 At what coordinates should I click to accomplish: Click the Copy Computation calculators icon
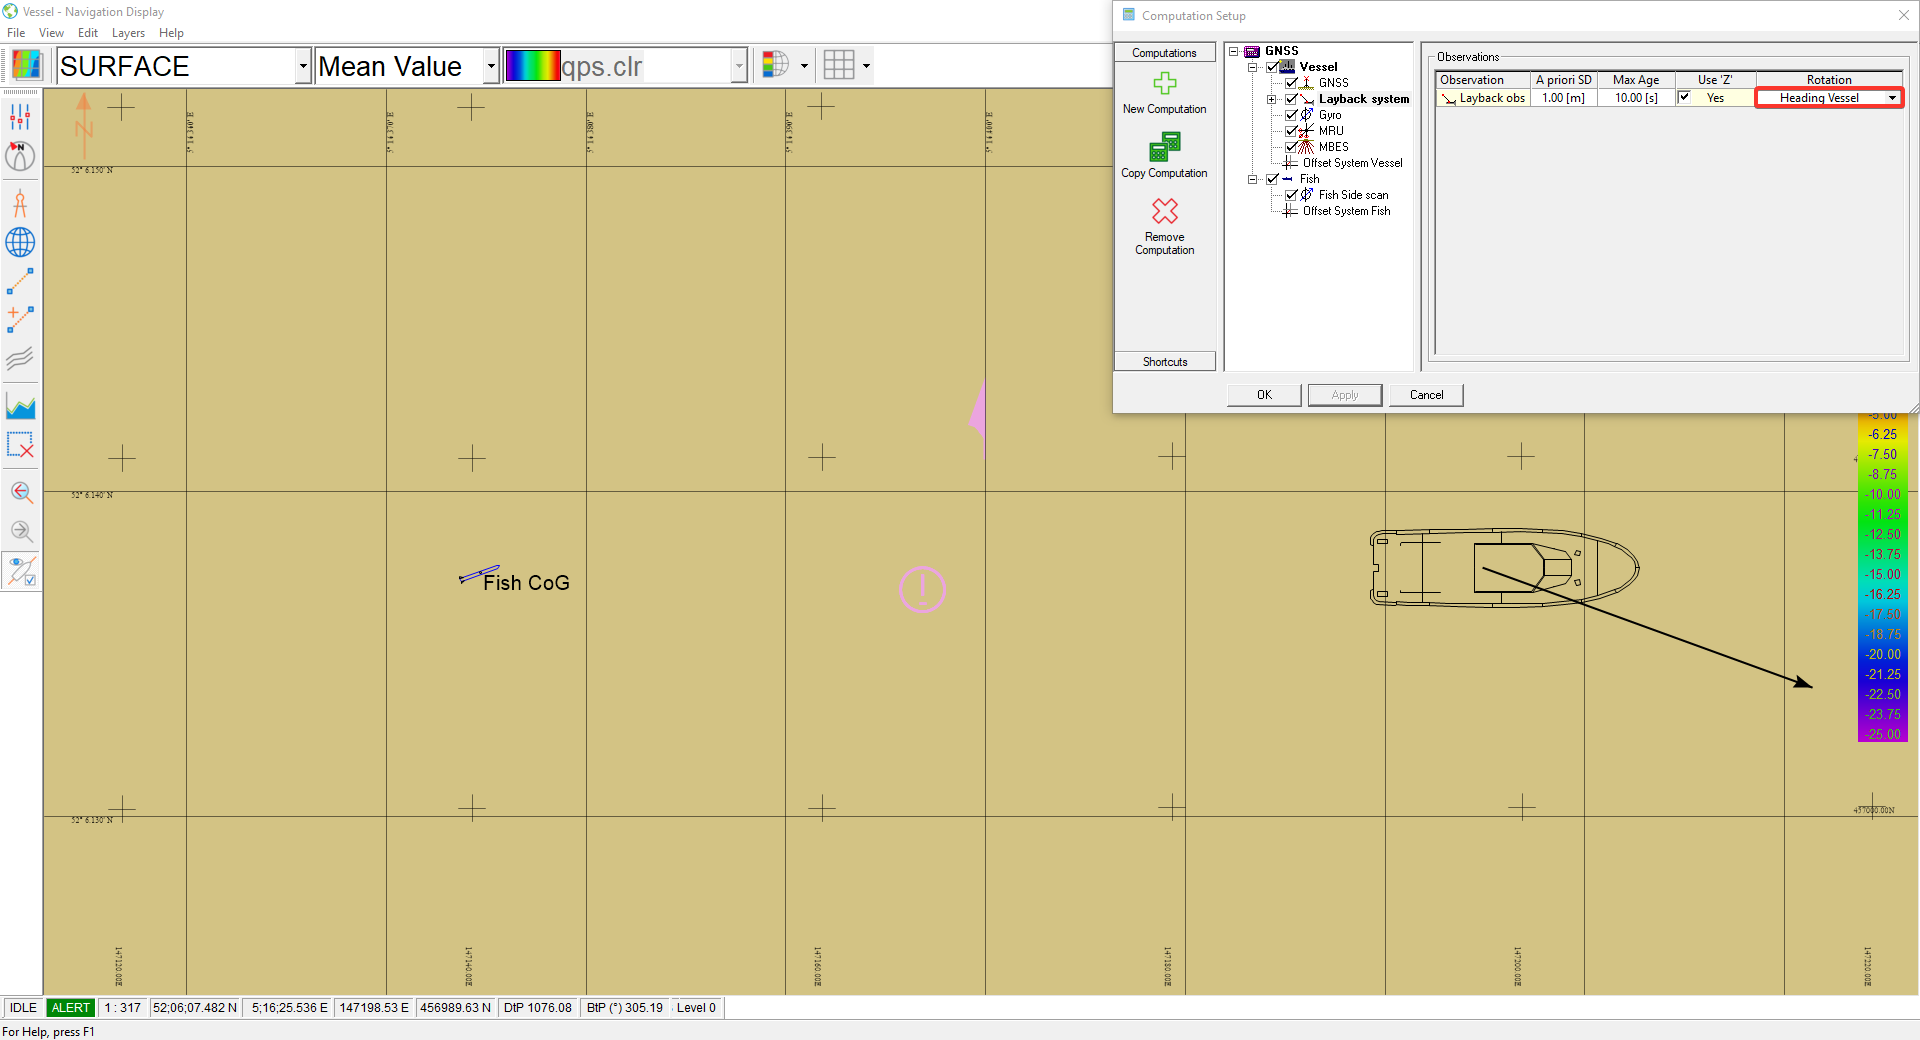(1165, 147)
